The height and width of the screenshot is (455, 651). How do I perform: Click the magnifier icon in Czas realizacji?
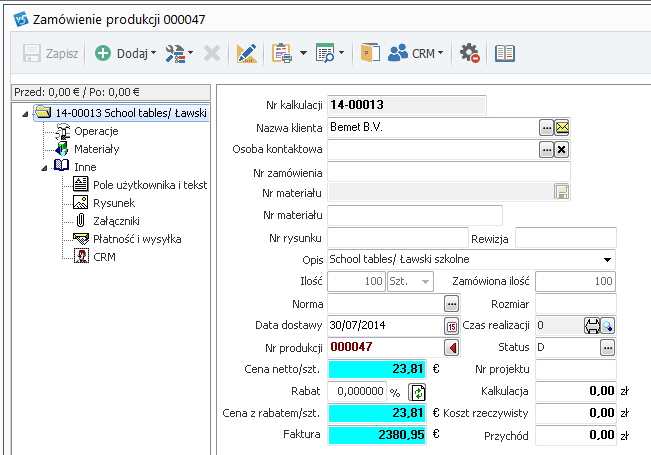point(607,326)
